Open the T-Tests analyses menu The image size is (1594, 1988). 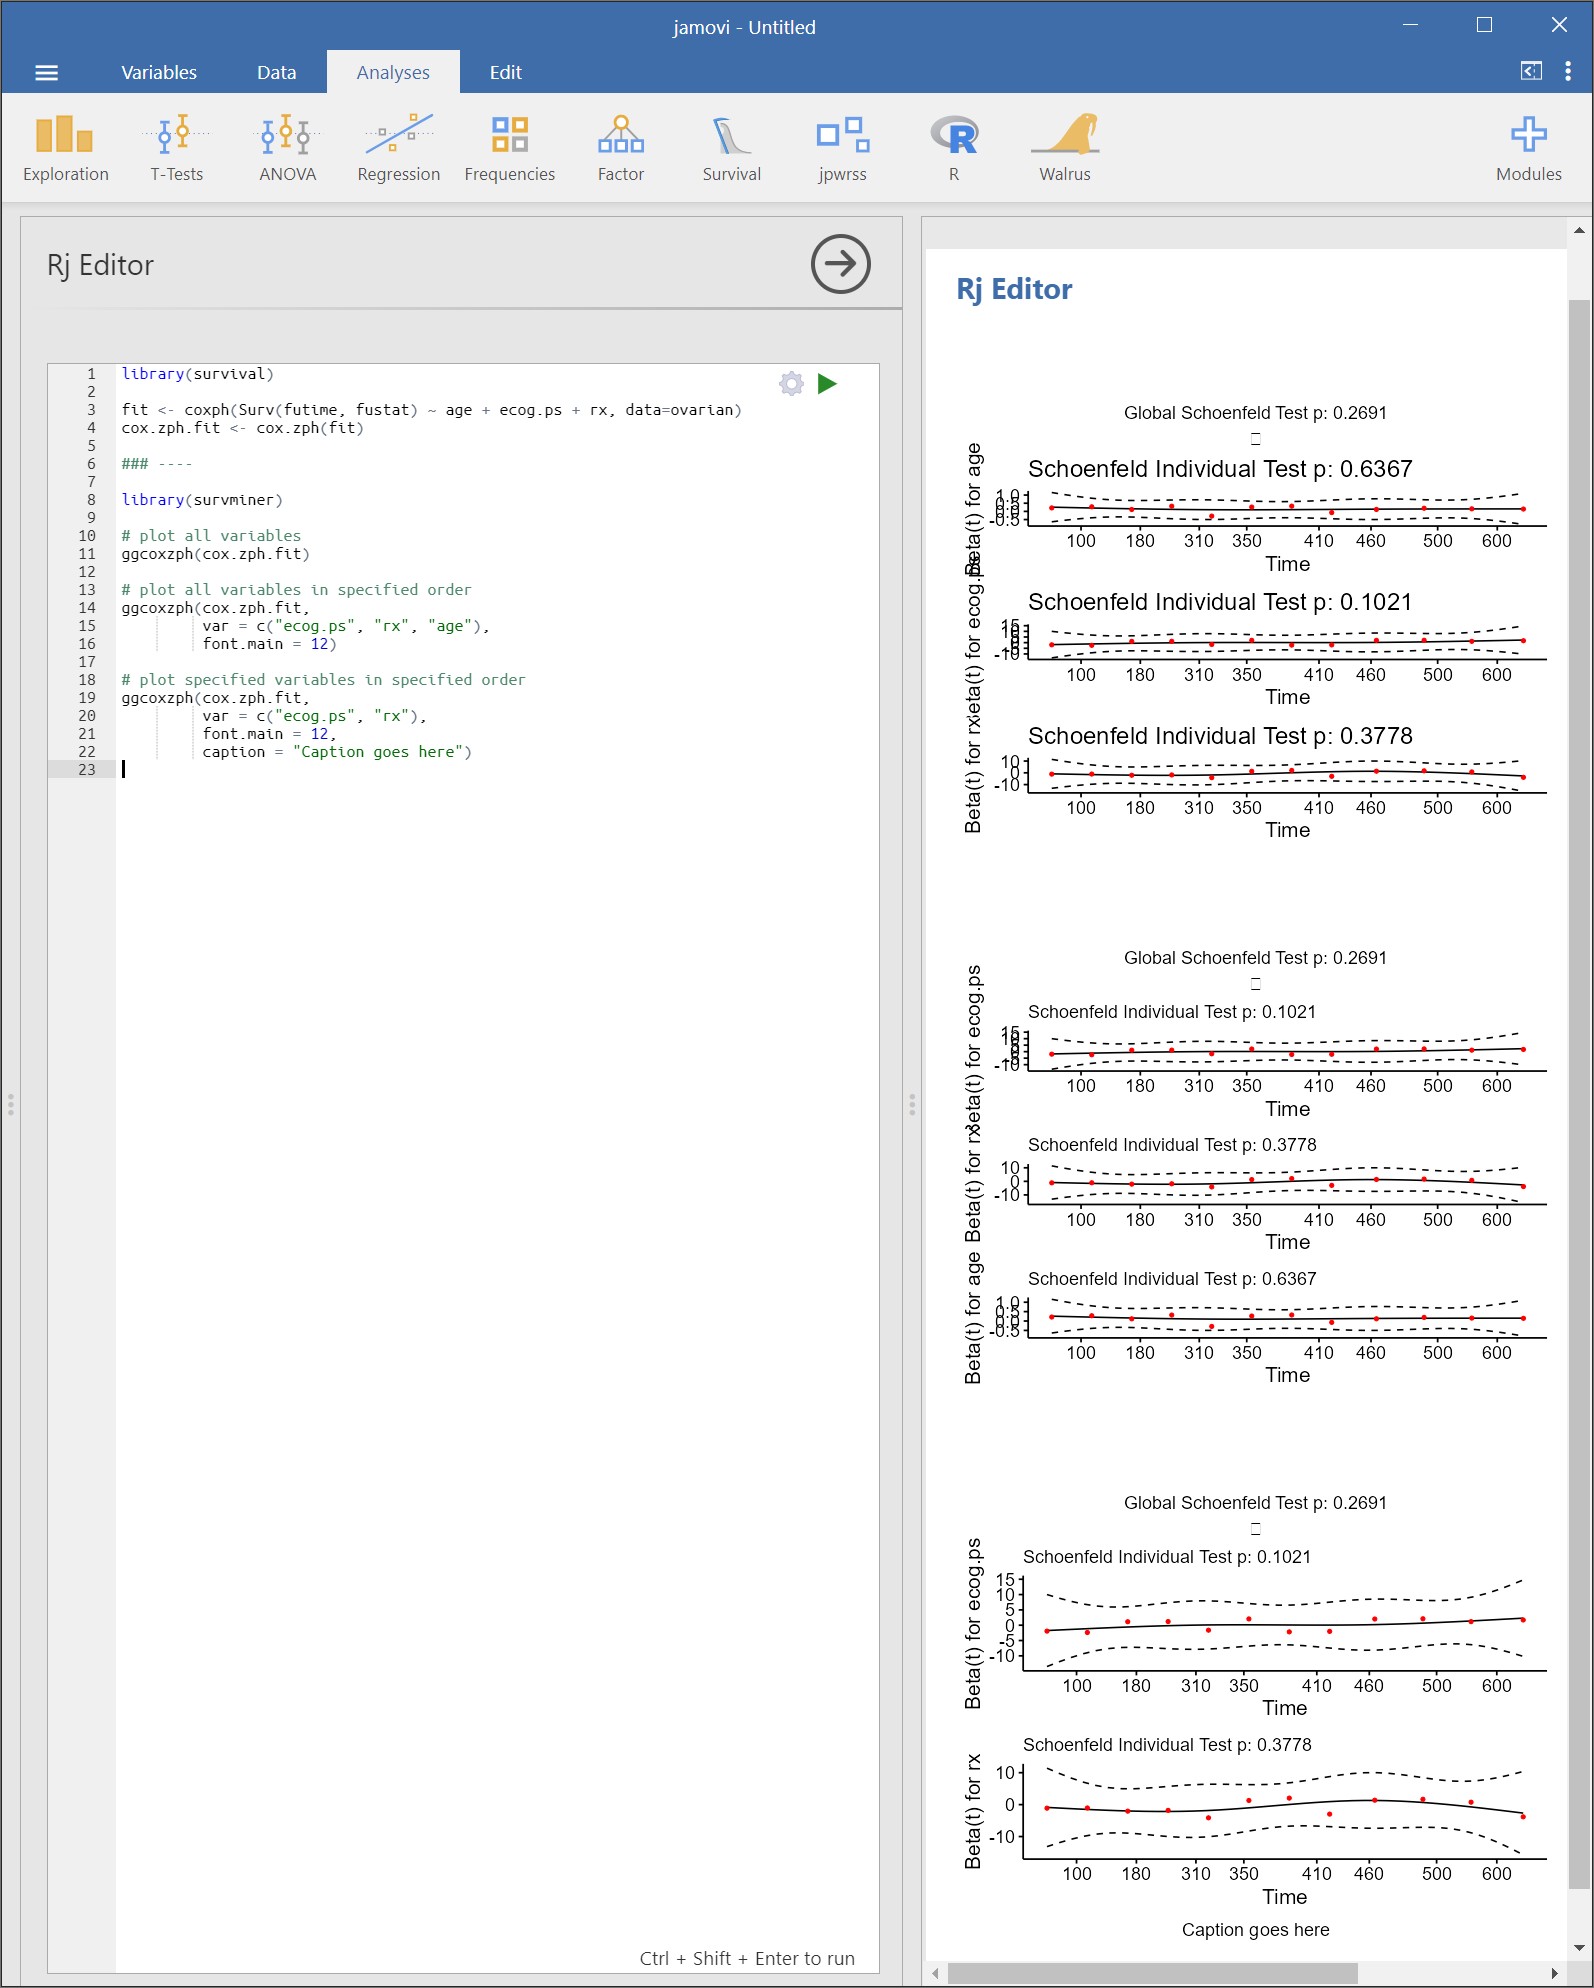tap(176, 147)
